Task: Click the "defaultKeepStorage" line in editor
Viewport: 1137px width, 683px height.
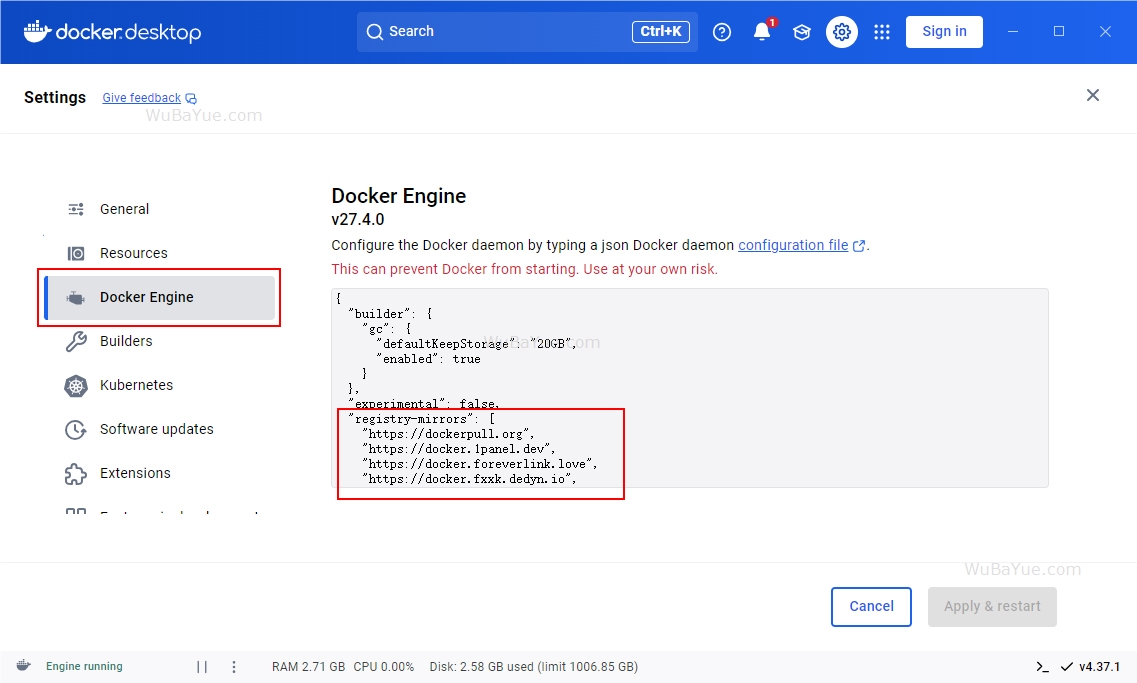Action: click(476, 344)
